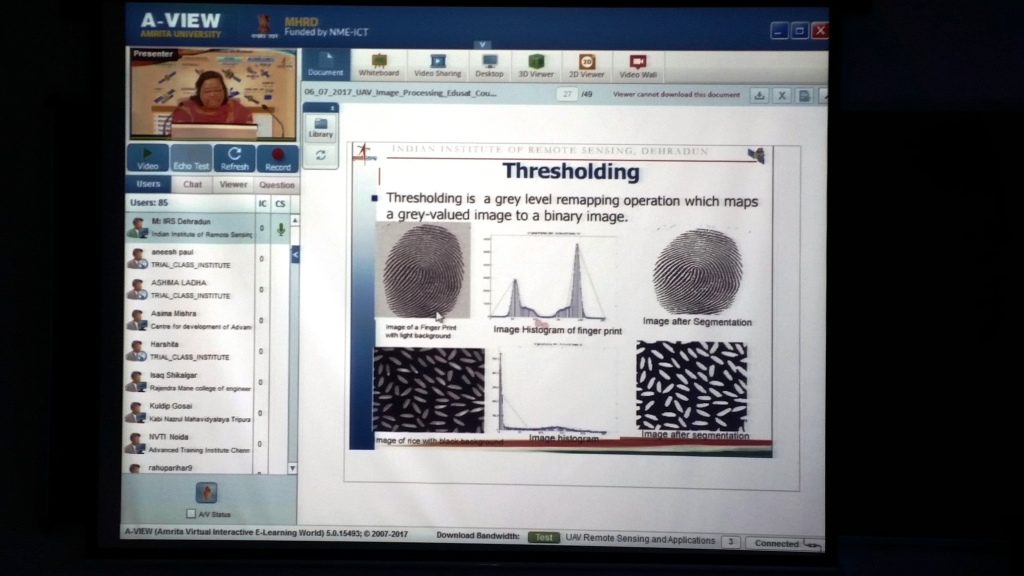The height and width of the screenshot is (576, 1024).
Task: Expand the top header drop arrow
Action: pos(482,44)
